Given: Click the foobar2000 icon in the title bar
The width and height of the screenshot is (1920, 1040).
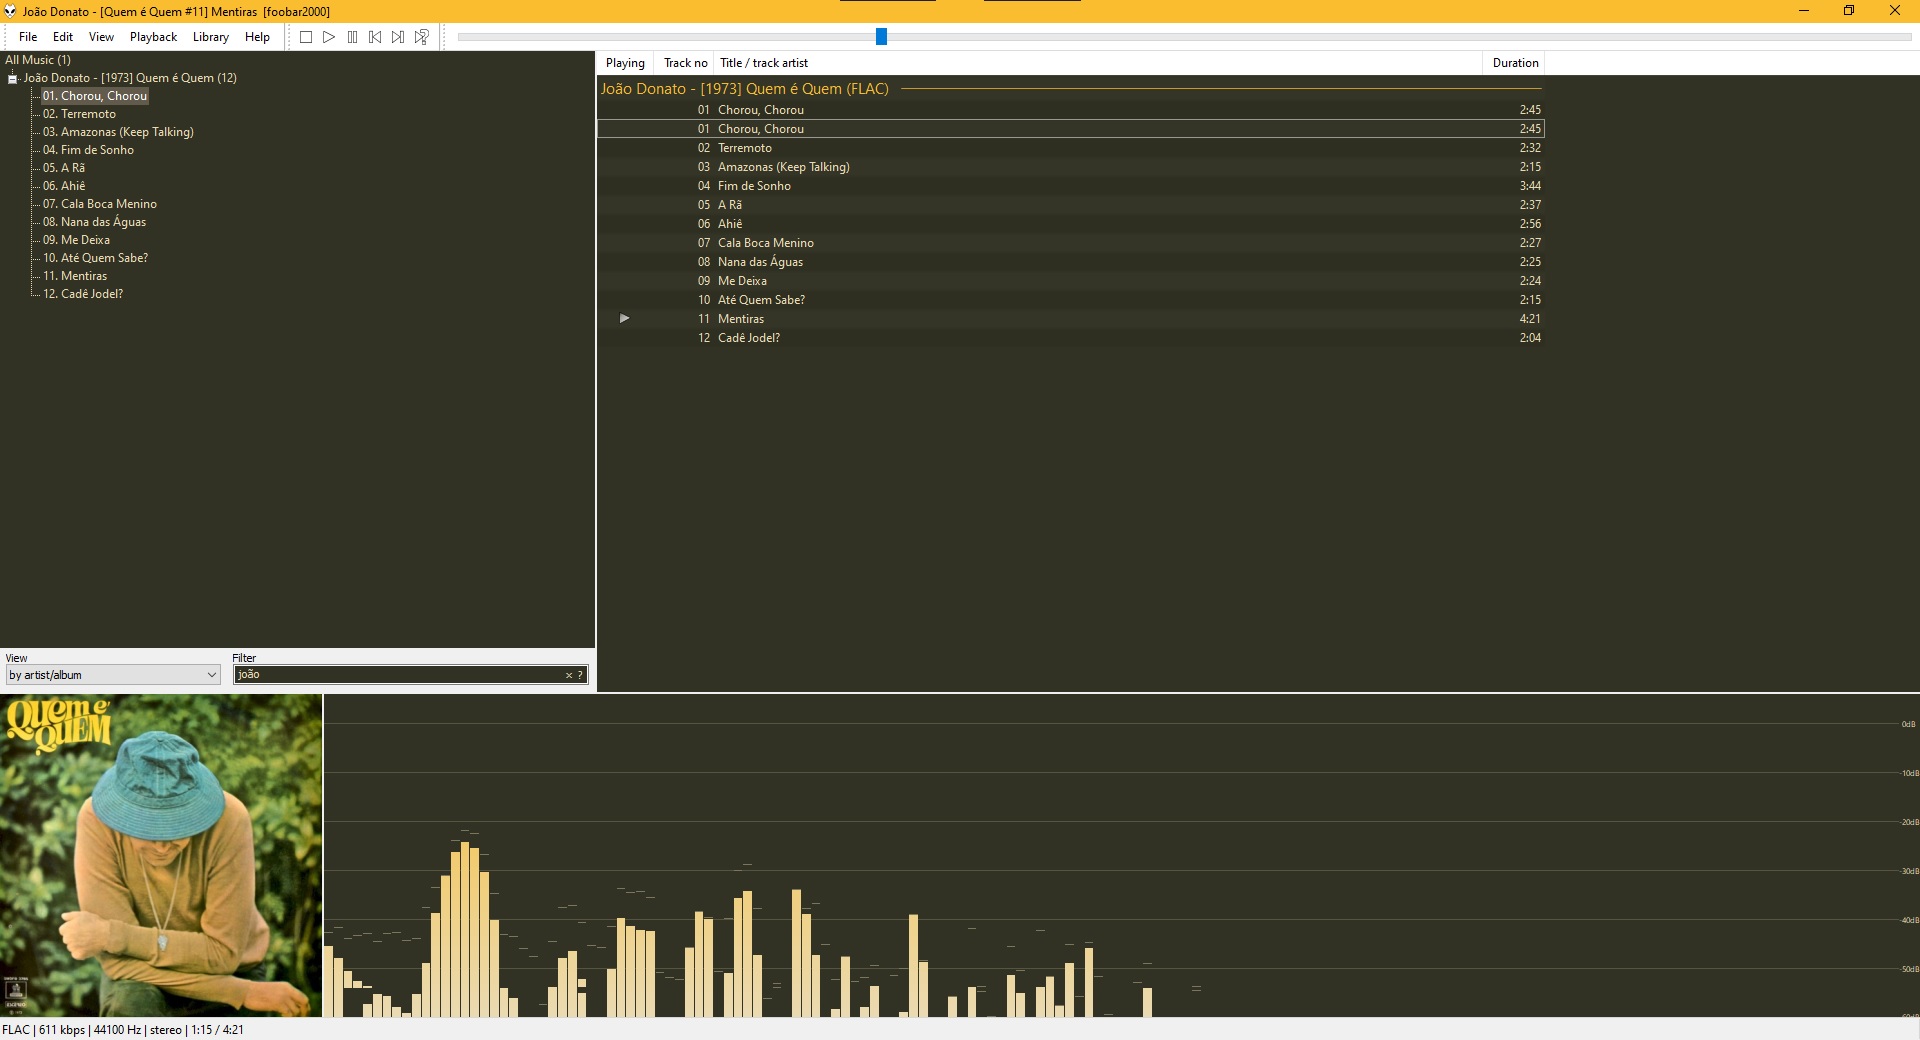Looking at the screenshot, I should coord(10,11).
